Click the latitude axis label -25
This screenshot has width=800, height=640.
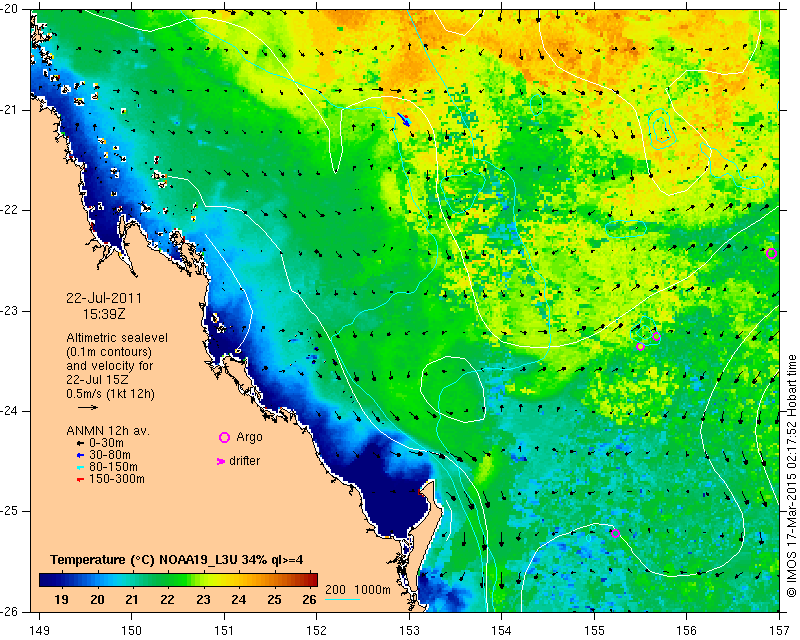coord(11,511)
